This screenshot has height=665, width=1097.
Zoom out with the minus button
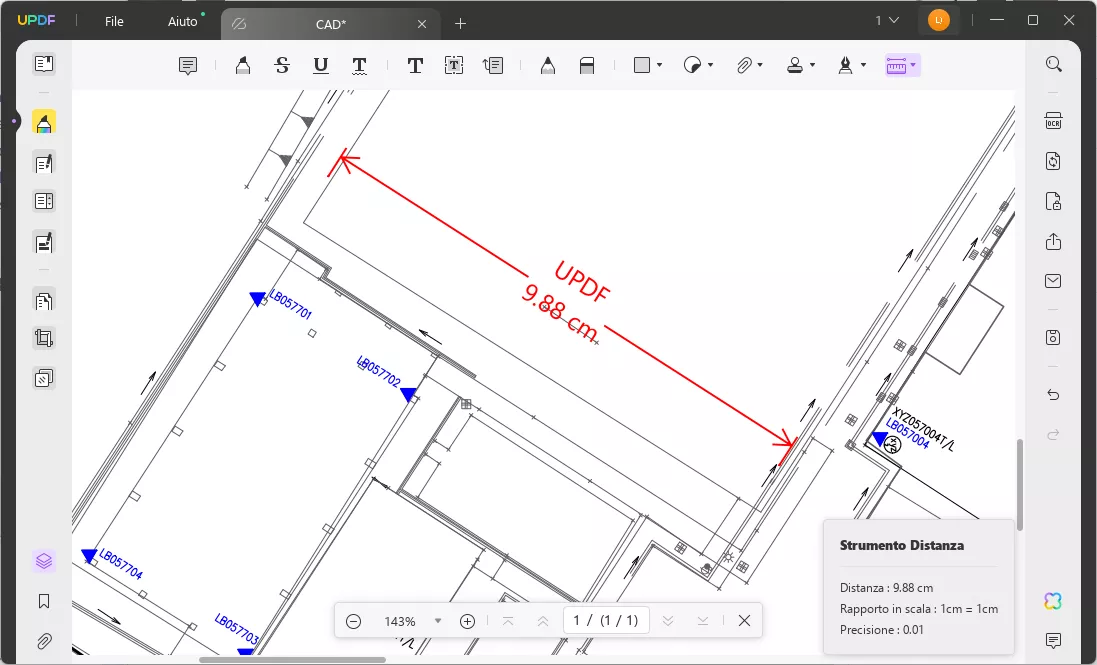pyautogui.click(x=353, y=621)
